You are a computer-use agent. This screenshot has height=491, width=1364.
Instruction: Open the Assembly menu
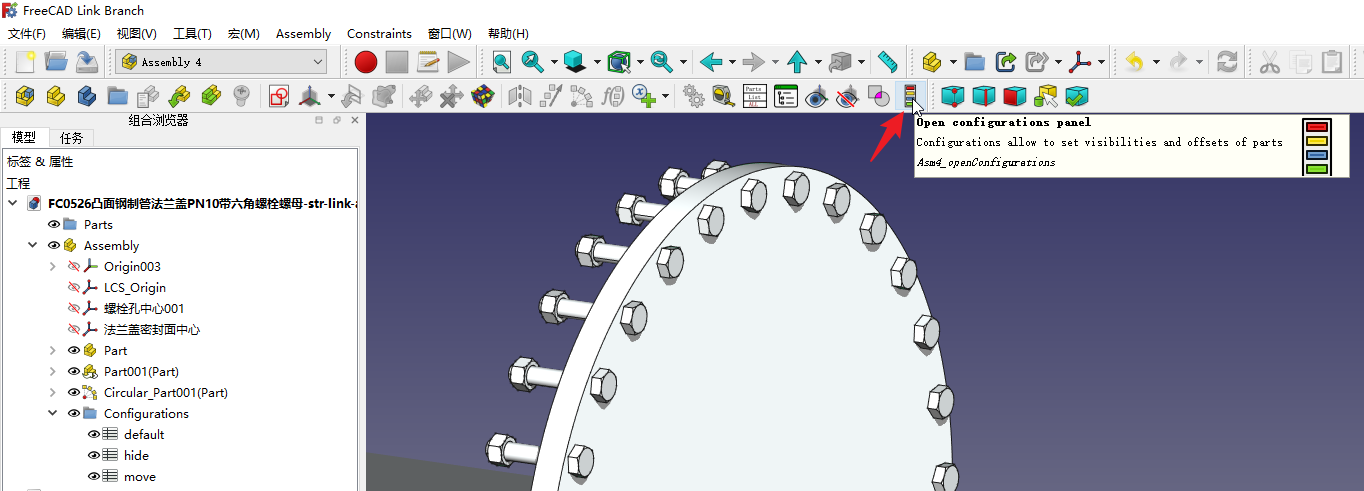pos(303,34)
